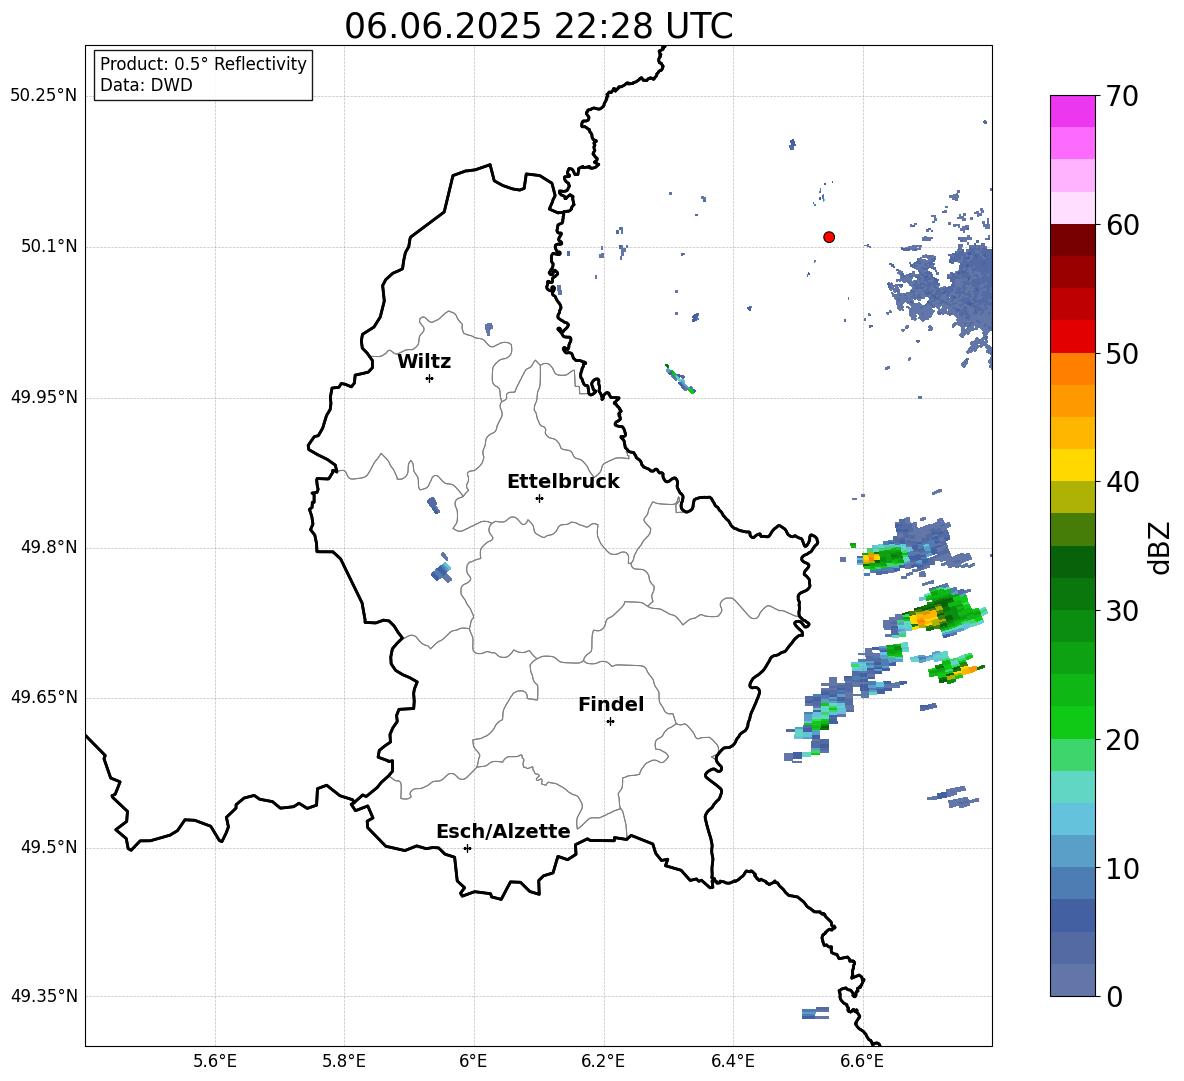
Task: Click the Wiltz station cross marker
Action: (x=430, y=378)
